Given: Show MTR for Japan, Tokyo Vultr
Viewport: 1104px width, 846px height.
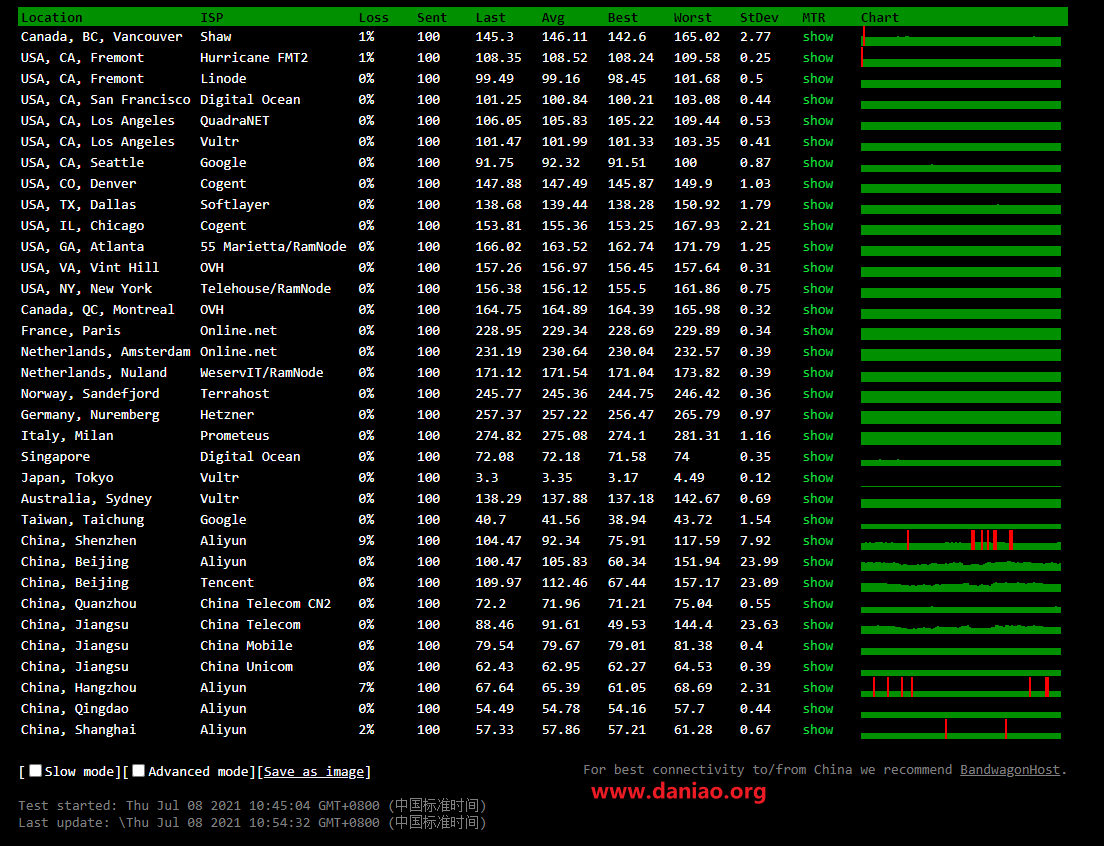Looking at the screenshot, I should (817, 478).
